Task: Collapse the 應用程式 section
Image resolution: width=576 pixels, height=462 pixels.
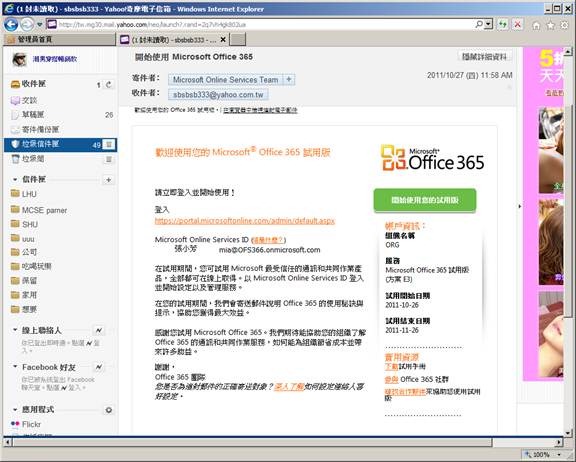Action: [15, 409]
